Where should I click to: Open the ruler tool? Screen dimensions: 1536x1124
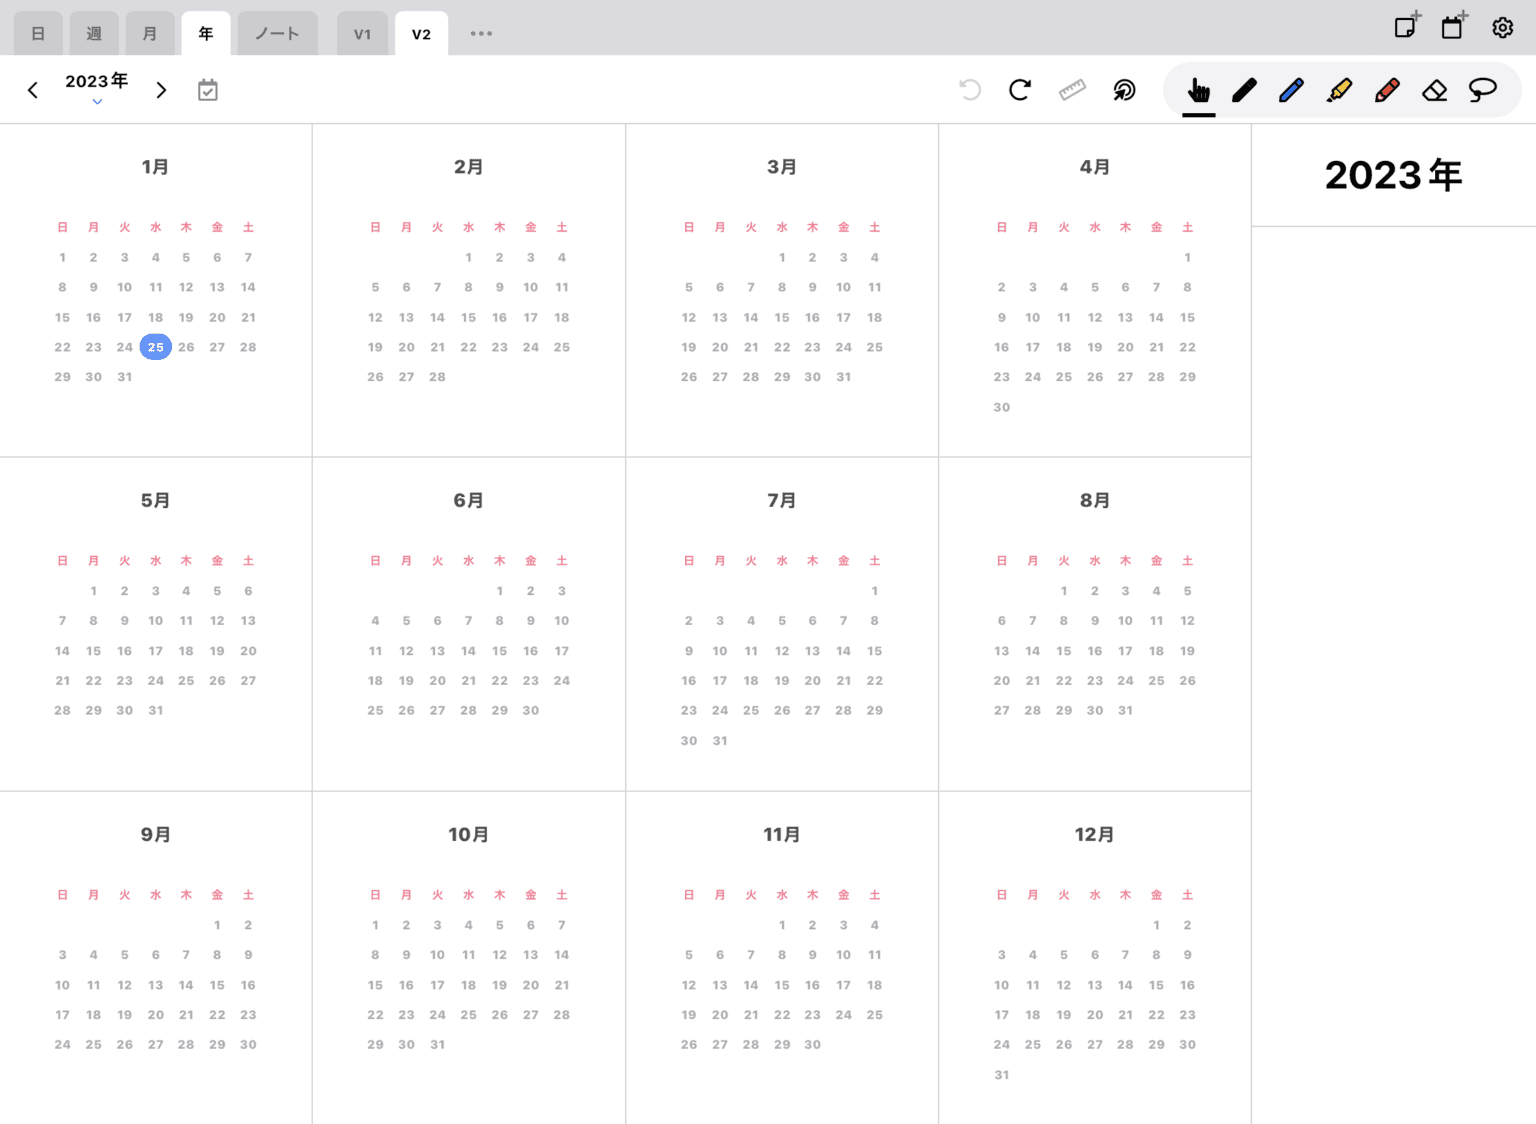(1071, 90)
